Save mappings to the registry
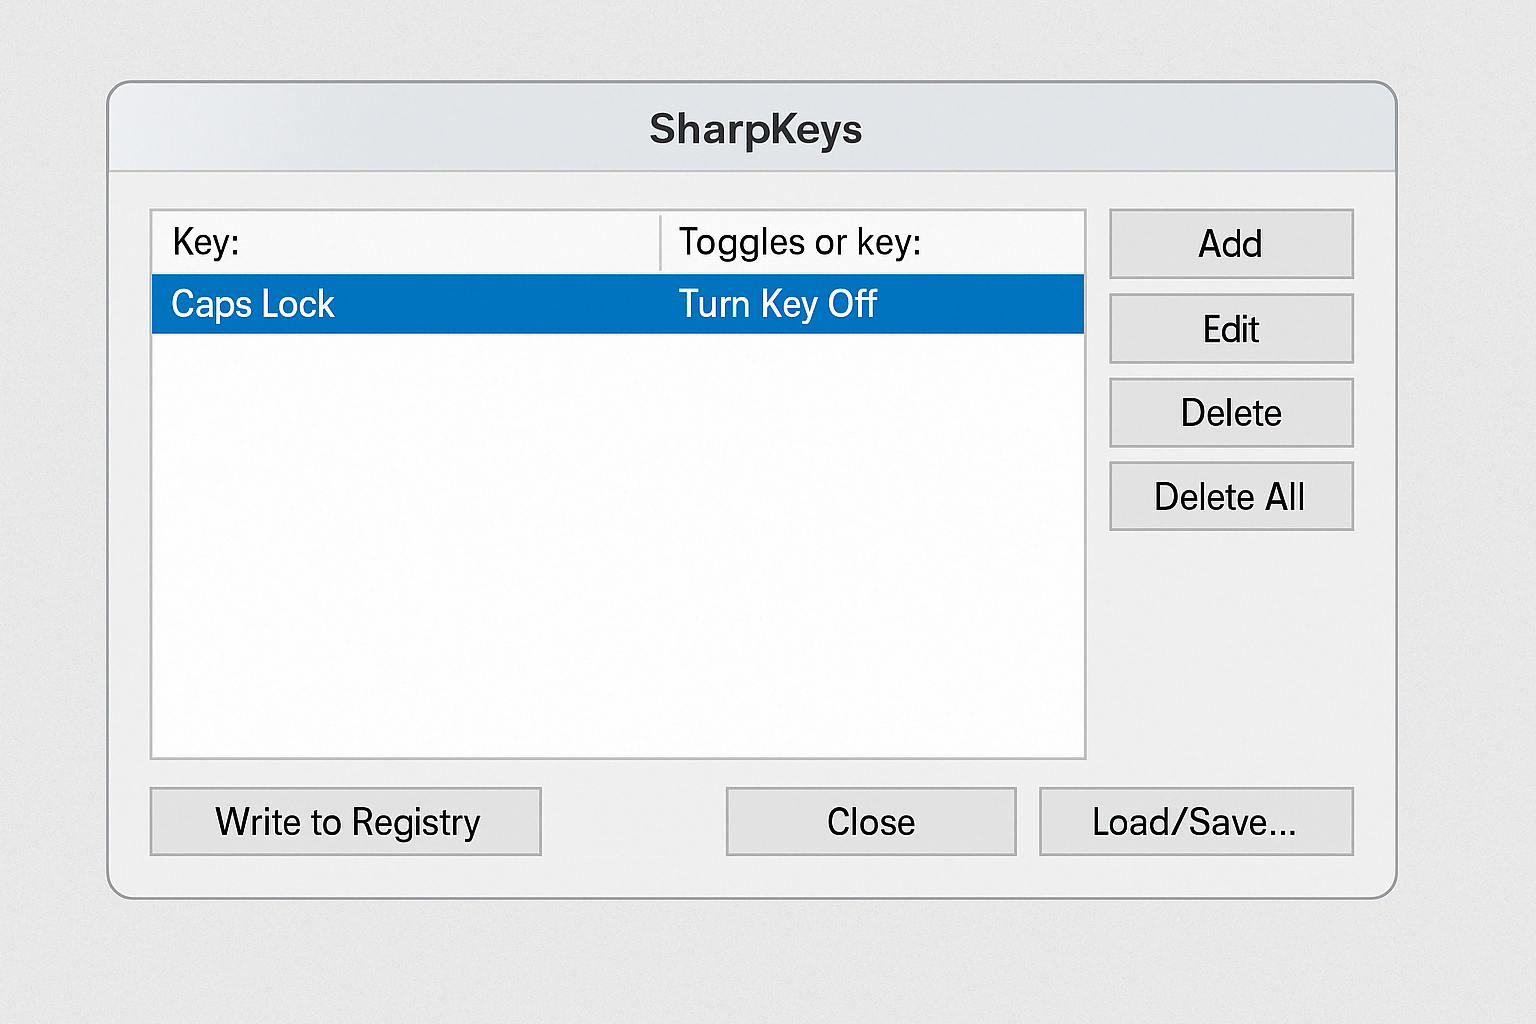Viewport: 1536px width, 1024px height. click(345, 821)
